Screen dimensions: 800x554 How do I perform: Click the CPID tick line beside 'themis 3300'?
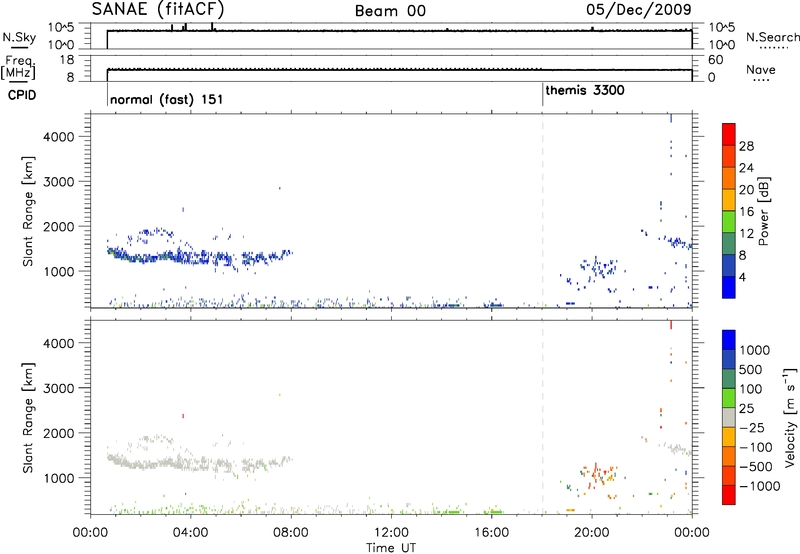click(x=542, y=95)
